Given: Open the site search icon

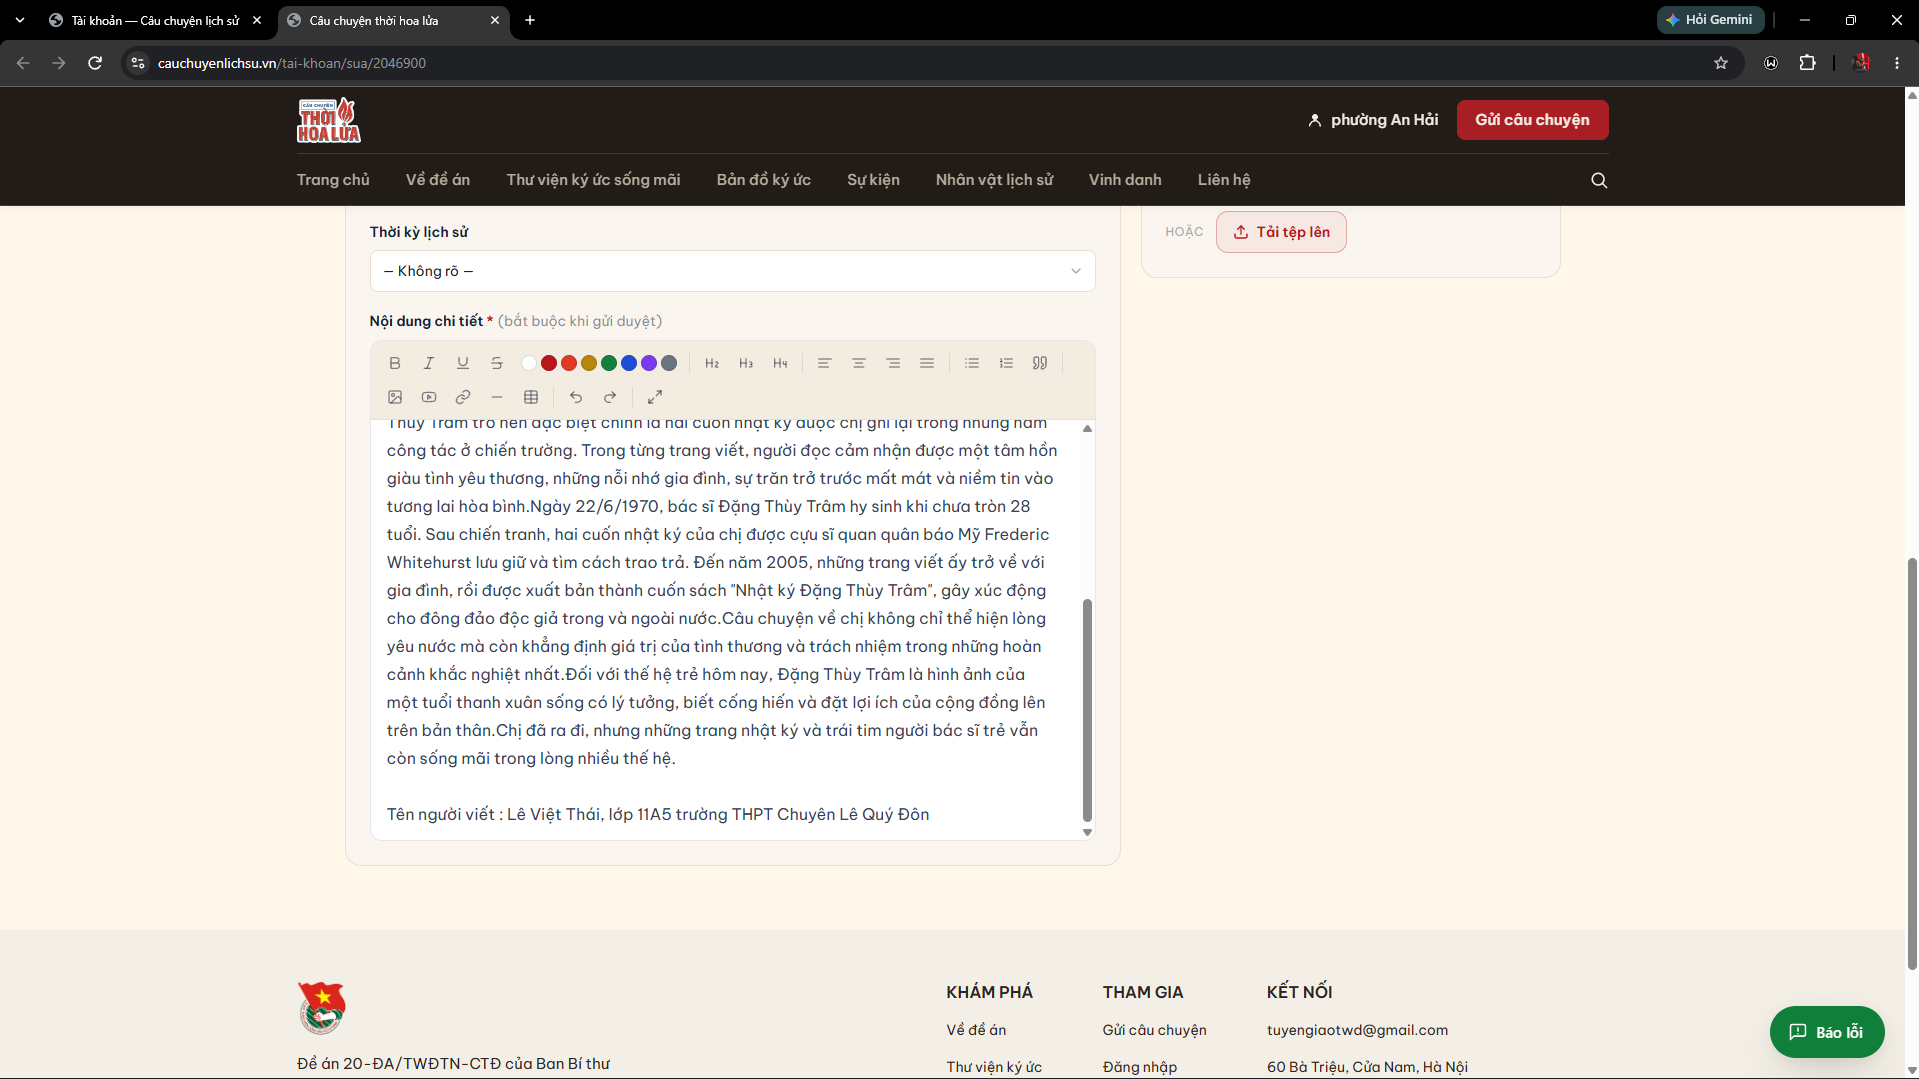Looking at the screenshot, I should [x=1599, y=180].
